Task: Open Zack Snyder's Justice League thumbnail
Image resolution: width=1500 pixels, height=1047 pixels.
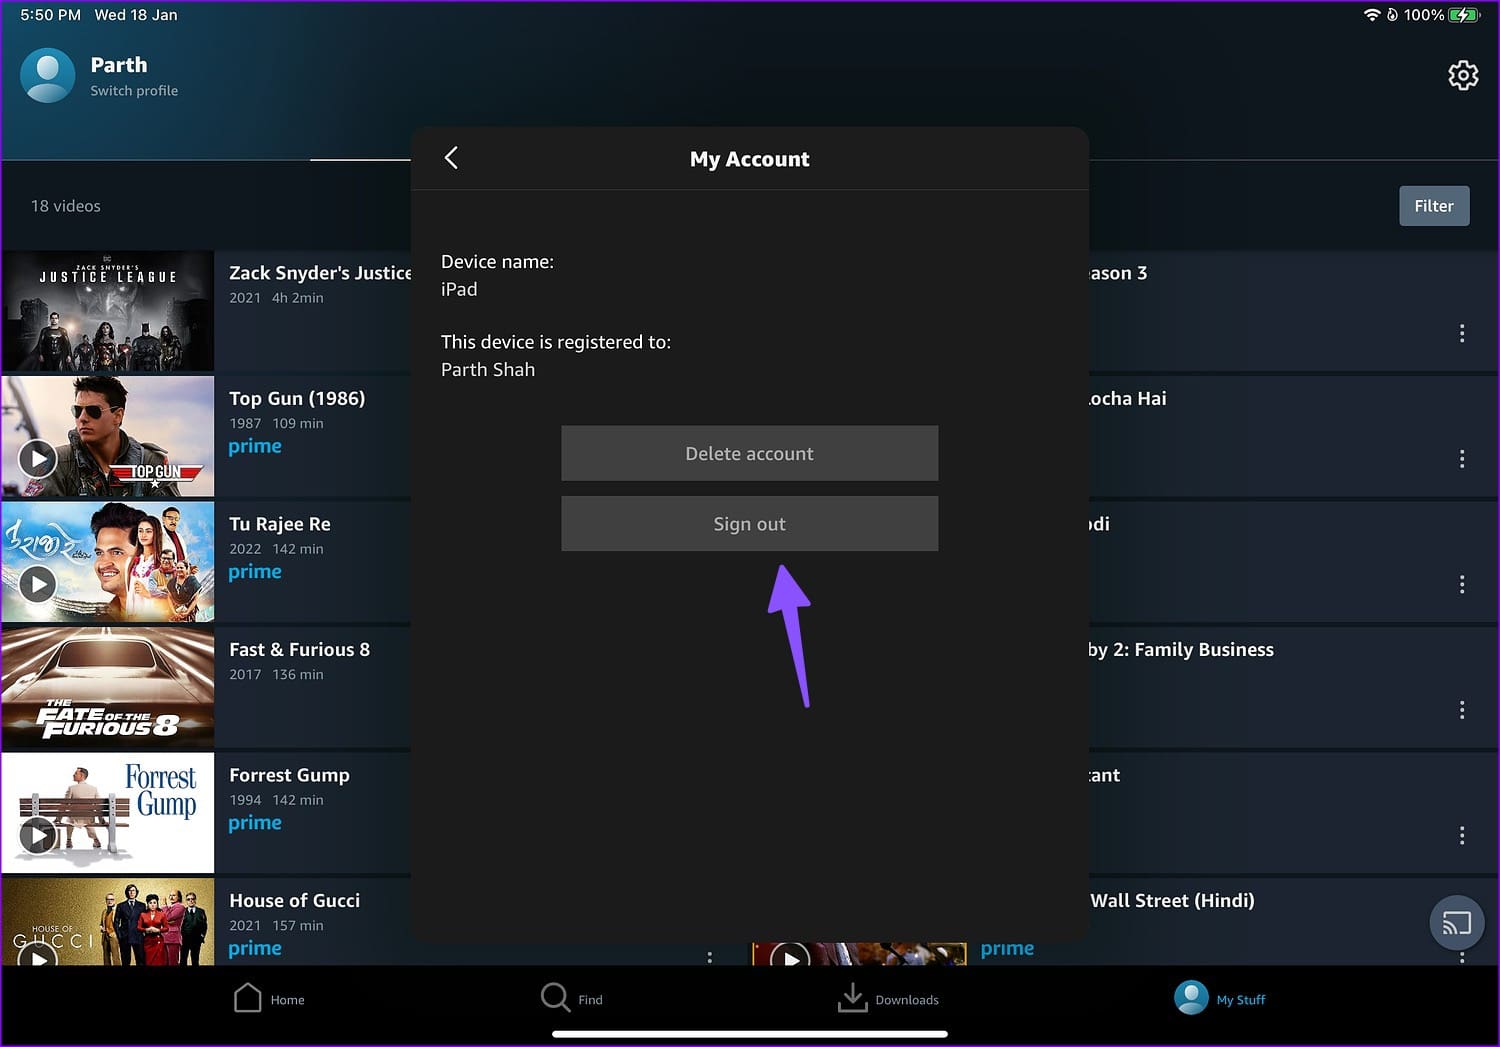Action: 108,311
